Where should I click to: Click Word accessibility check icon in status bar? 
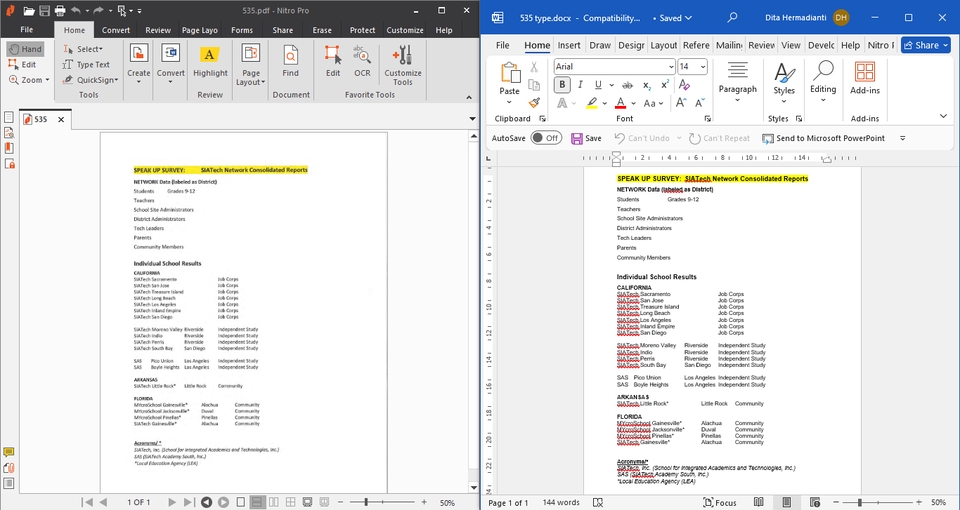click(x=598, y=503)
